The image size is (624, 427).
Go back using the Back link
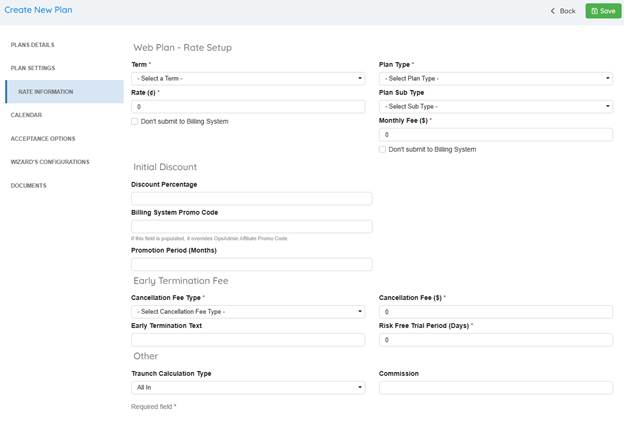[563, 11]
